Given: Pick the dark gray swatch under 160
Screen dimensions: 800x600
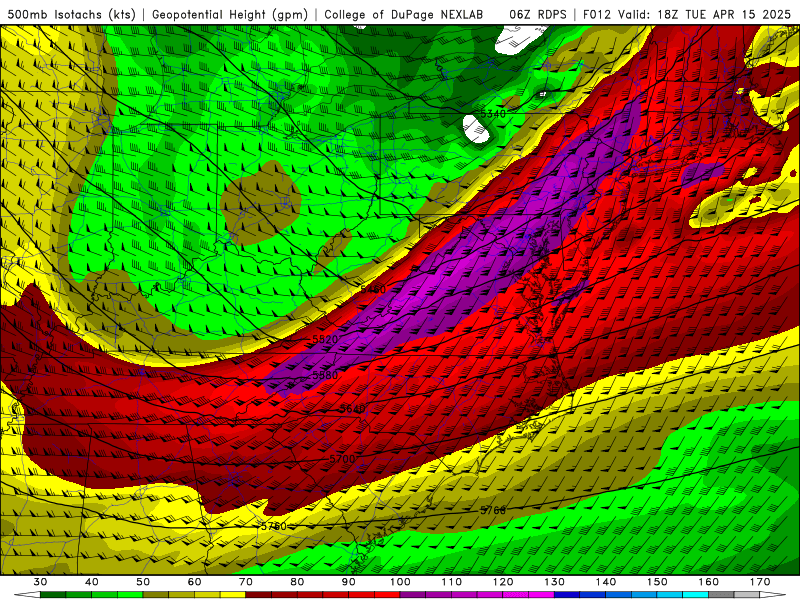Looking at the screenshot, I should 721,595.
